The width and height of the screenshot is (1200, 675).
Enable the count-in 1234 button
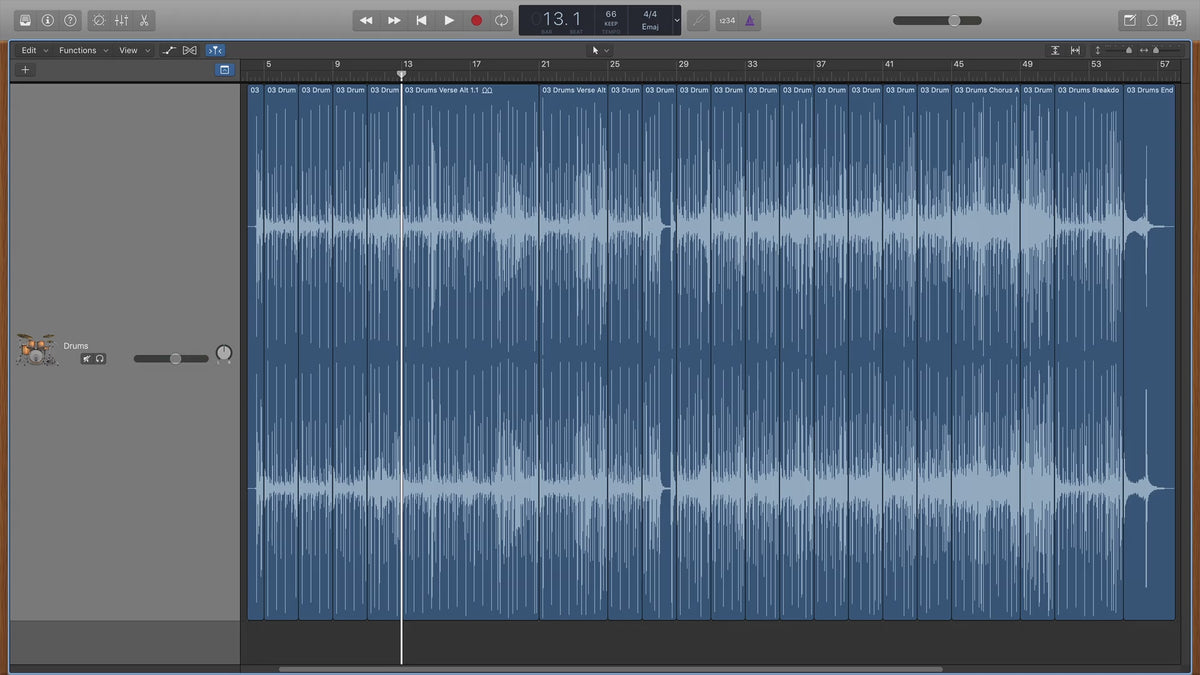727,20
